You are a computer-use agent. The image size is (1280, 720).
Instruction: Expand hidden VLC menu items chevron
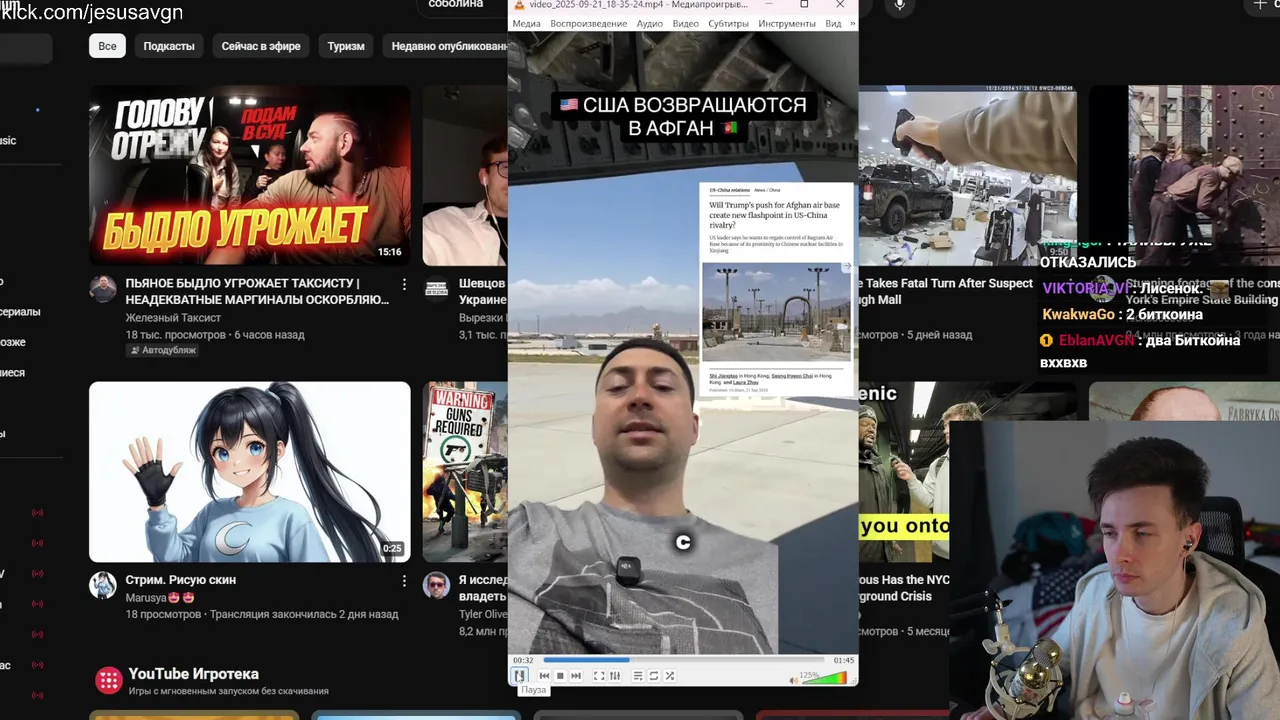pos(852,24)
